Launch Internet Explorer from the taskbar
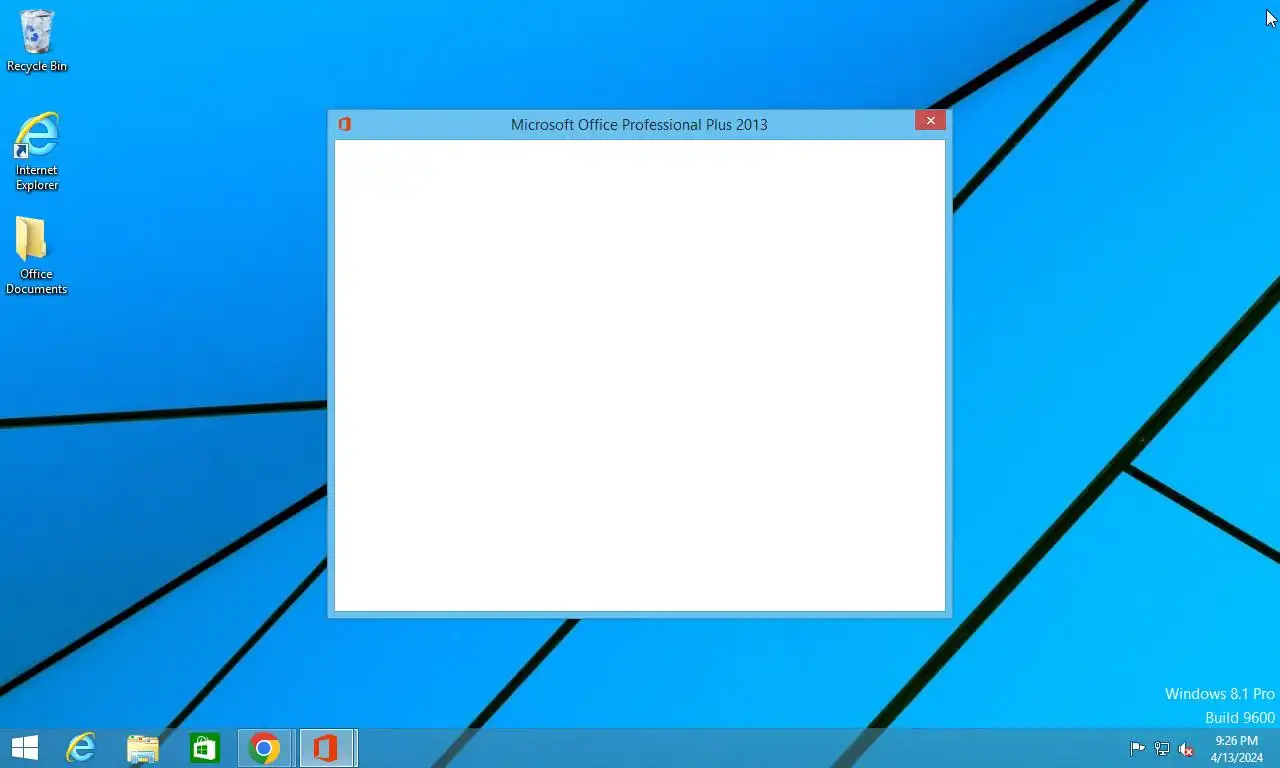 click(x=81, y=748)
